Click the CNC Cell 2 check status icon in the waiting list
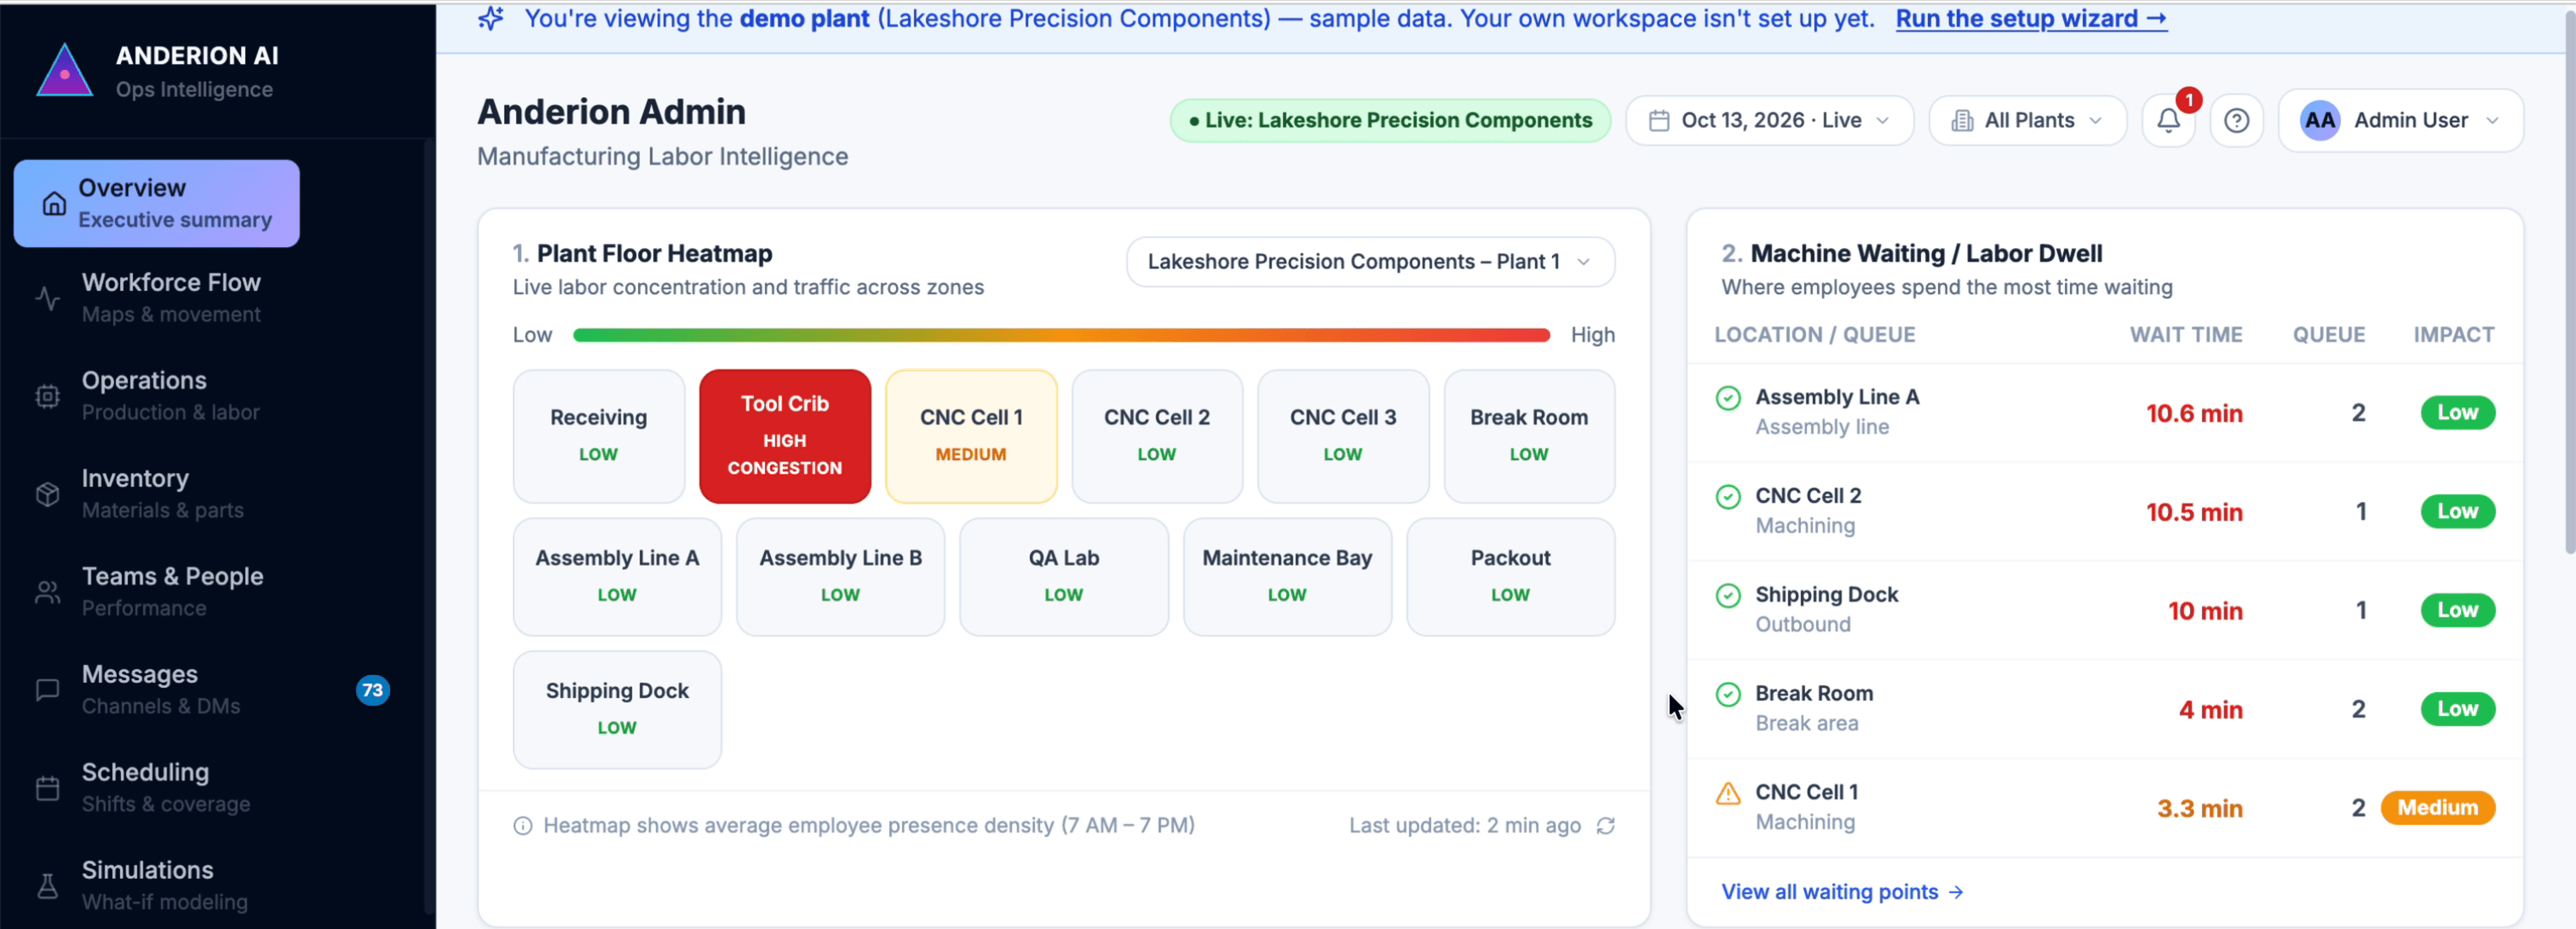 point(1728,497)
